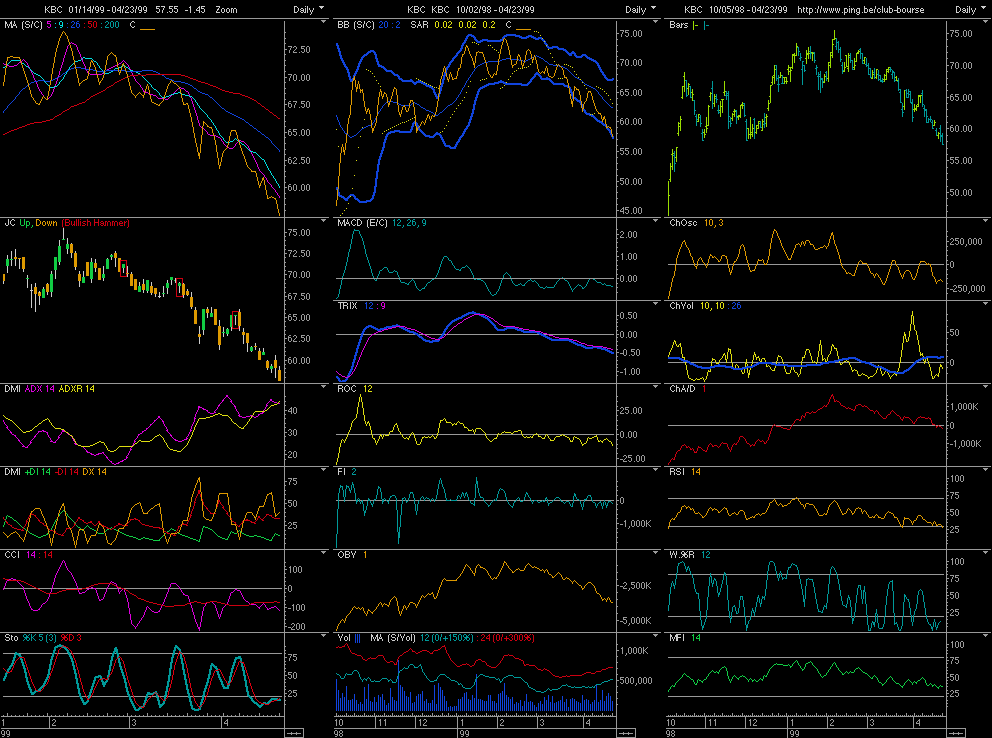Open the RSI panel menu arrow
The height and width of the screenshot is (738, 992).
986,469
